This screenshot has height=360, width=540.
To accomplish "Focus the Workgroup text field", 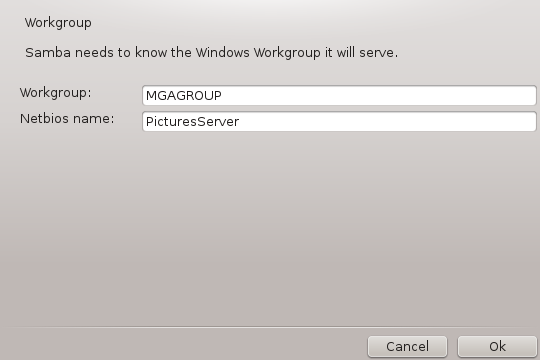I will point(339,95).
